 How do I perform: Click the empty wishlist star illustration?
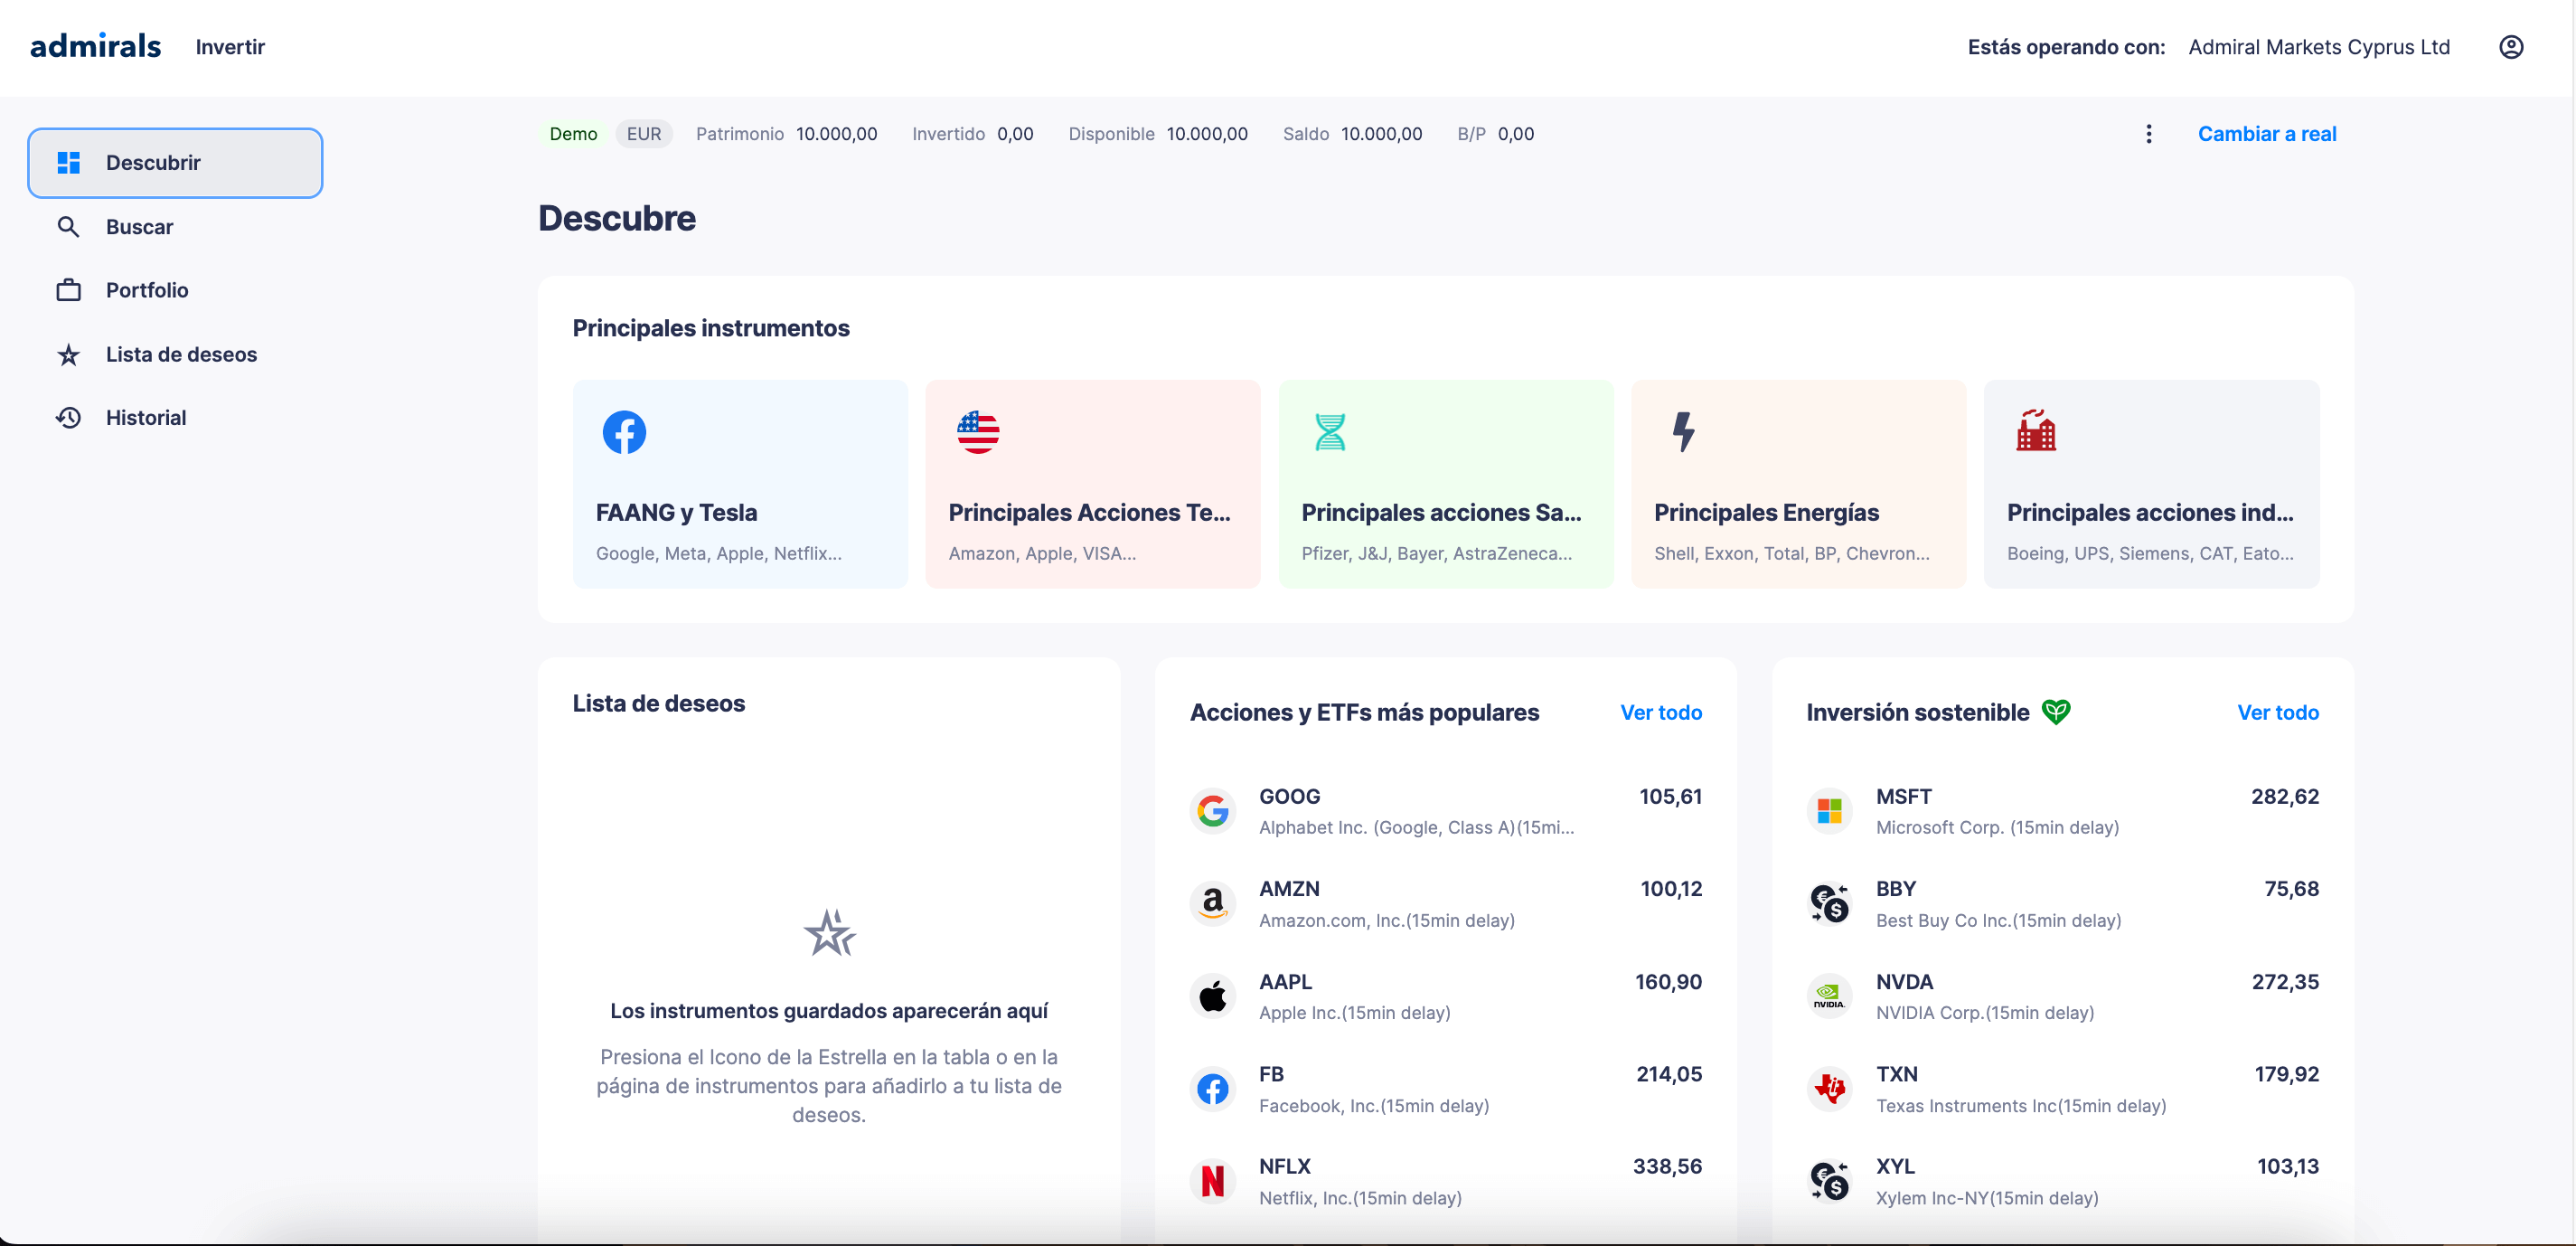(829, 932)
